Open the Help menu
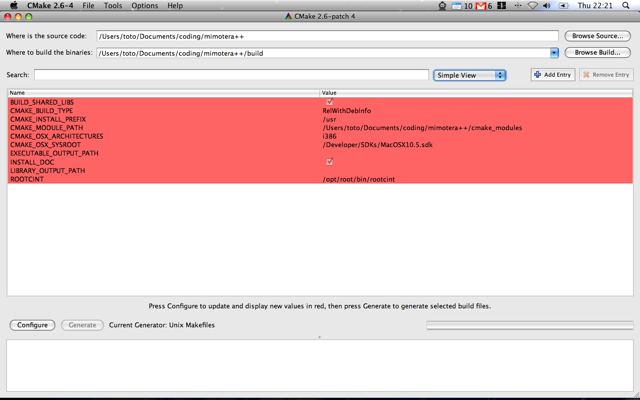This screenshot has width=640, height=400. pos(175,6)
